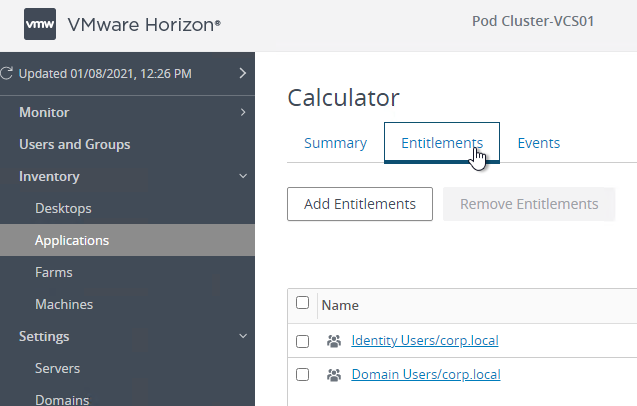This screenshot has width=637, height=406.
Task: Click the Settings section label
Action: click(x=44, y=337)
